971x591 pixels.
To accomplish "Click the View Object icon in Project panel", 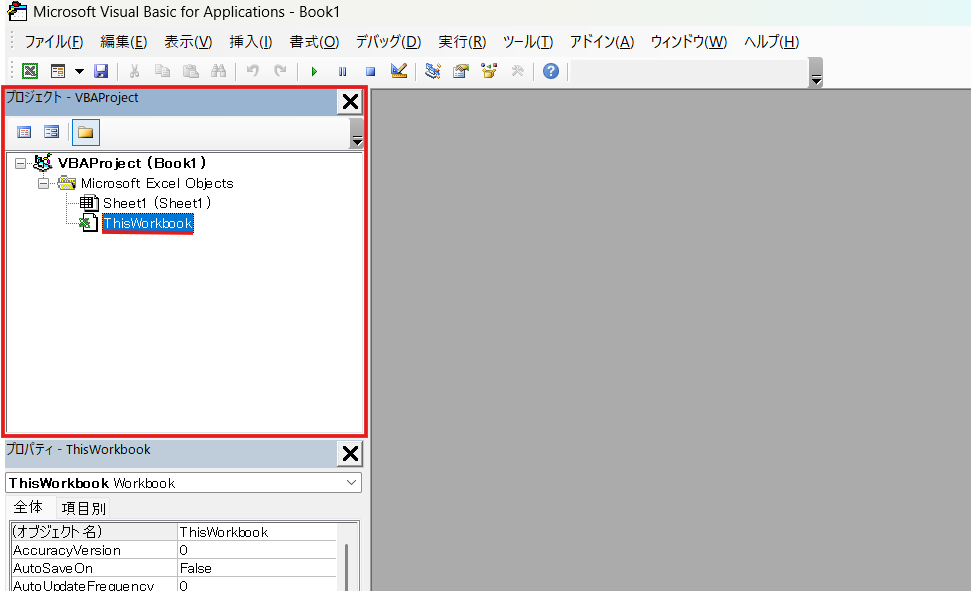I will click(x=51, y=132).
